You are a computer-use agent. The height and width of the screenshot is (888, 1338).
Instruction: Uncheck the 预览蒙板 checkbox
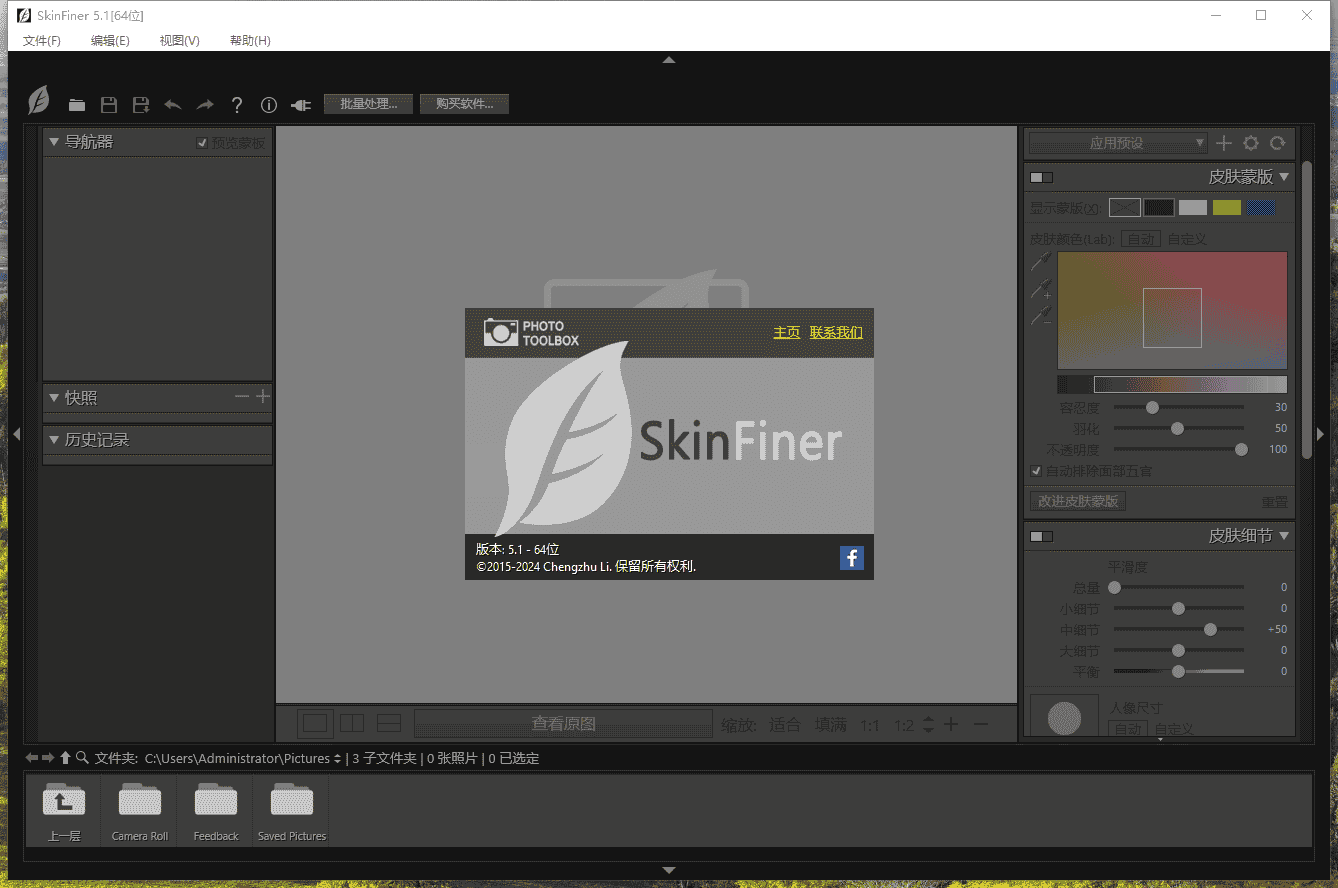[x=203, y=141]
